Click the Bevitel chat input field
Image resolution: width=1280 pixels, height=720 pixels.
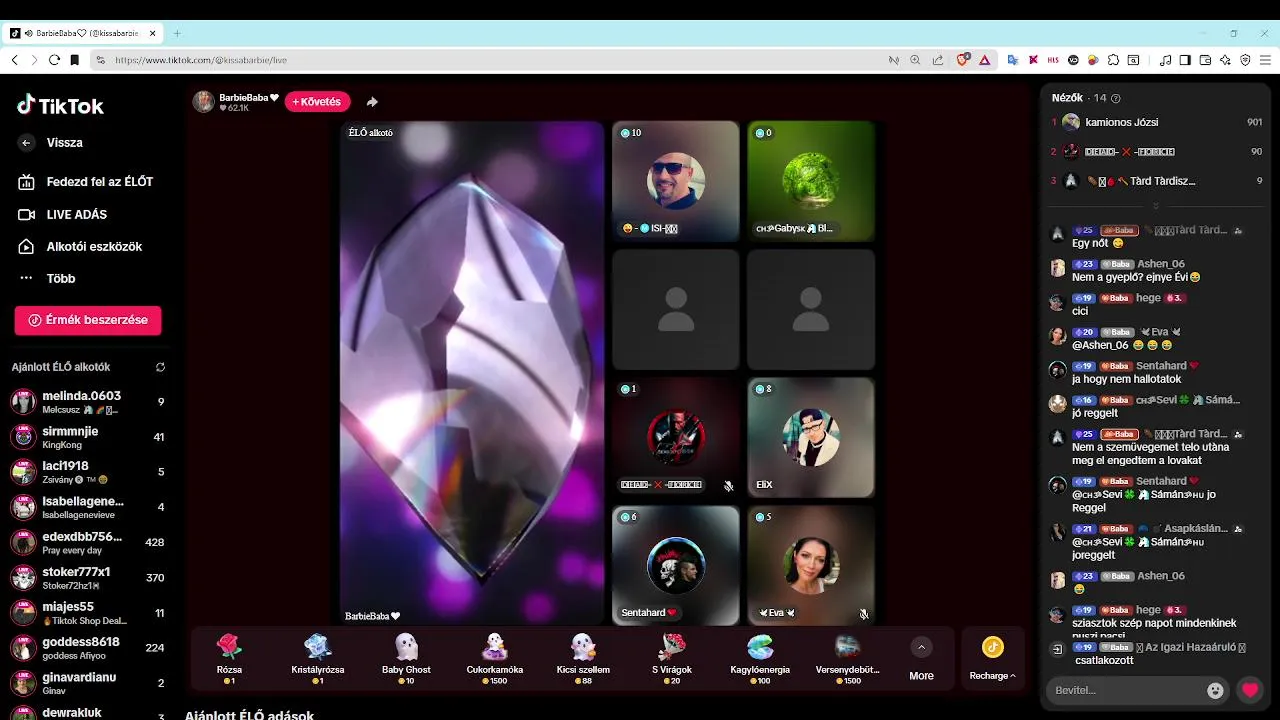(x=1125, y=690)
